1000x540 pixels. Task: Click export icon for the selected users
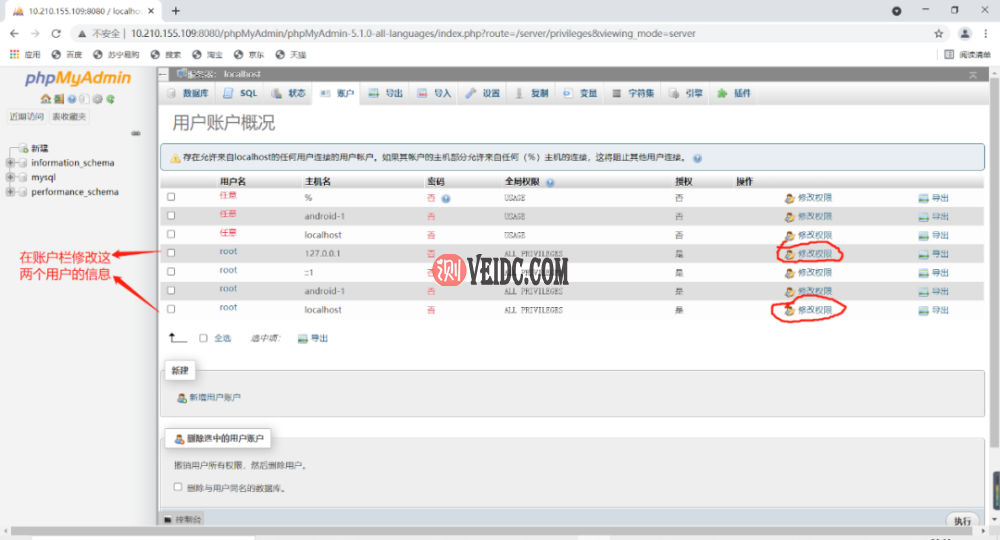point(303,339)
